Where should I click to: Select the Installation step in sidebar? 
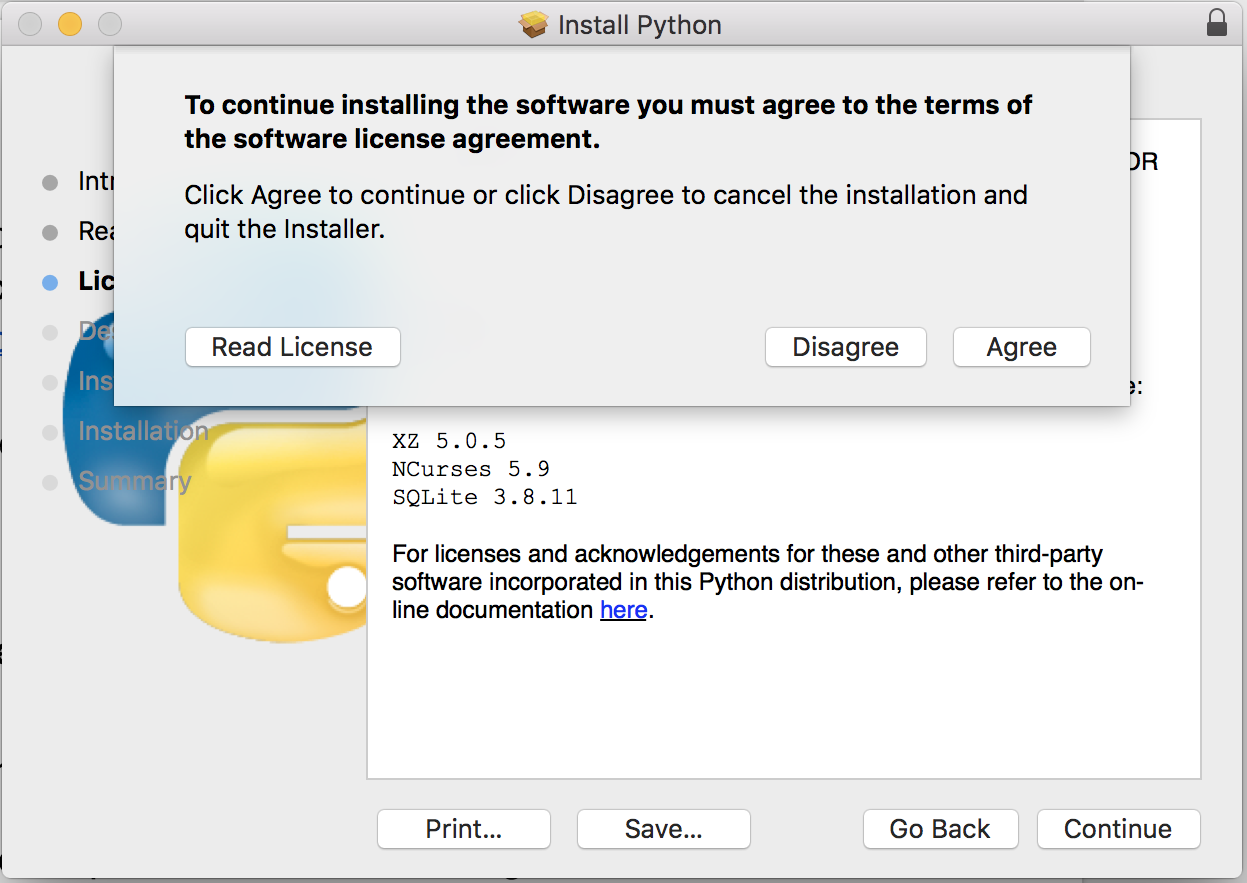[143, 431]
